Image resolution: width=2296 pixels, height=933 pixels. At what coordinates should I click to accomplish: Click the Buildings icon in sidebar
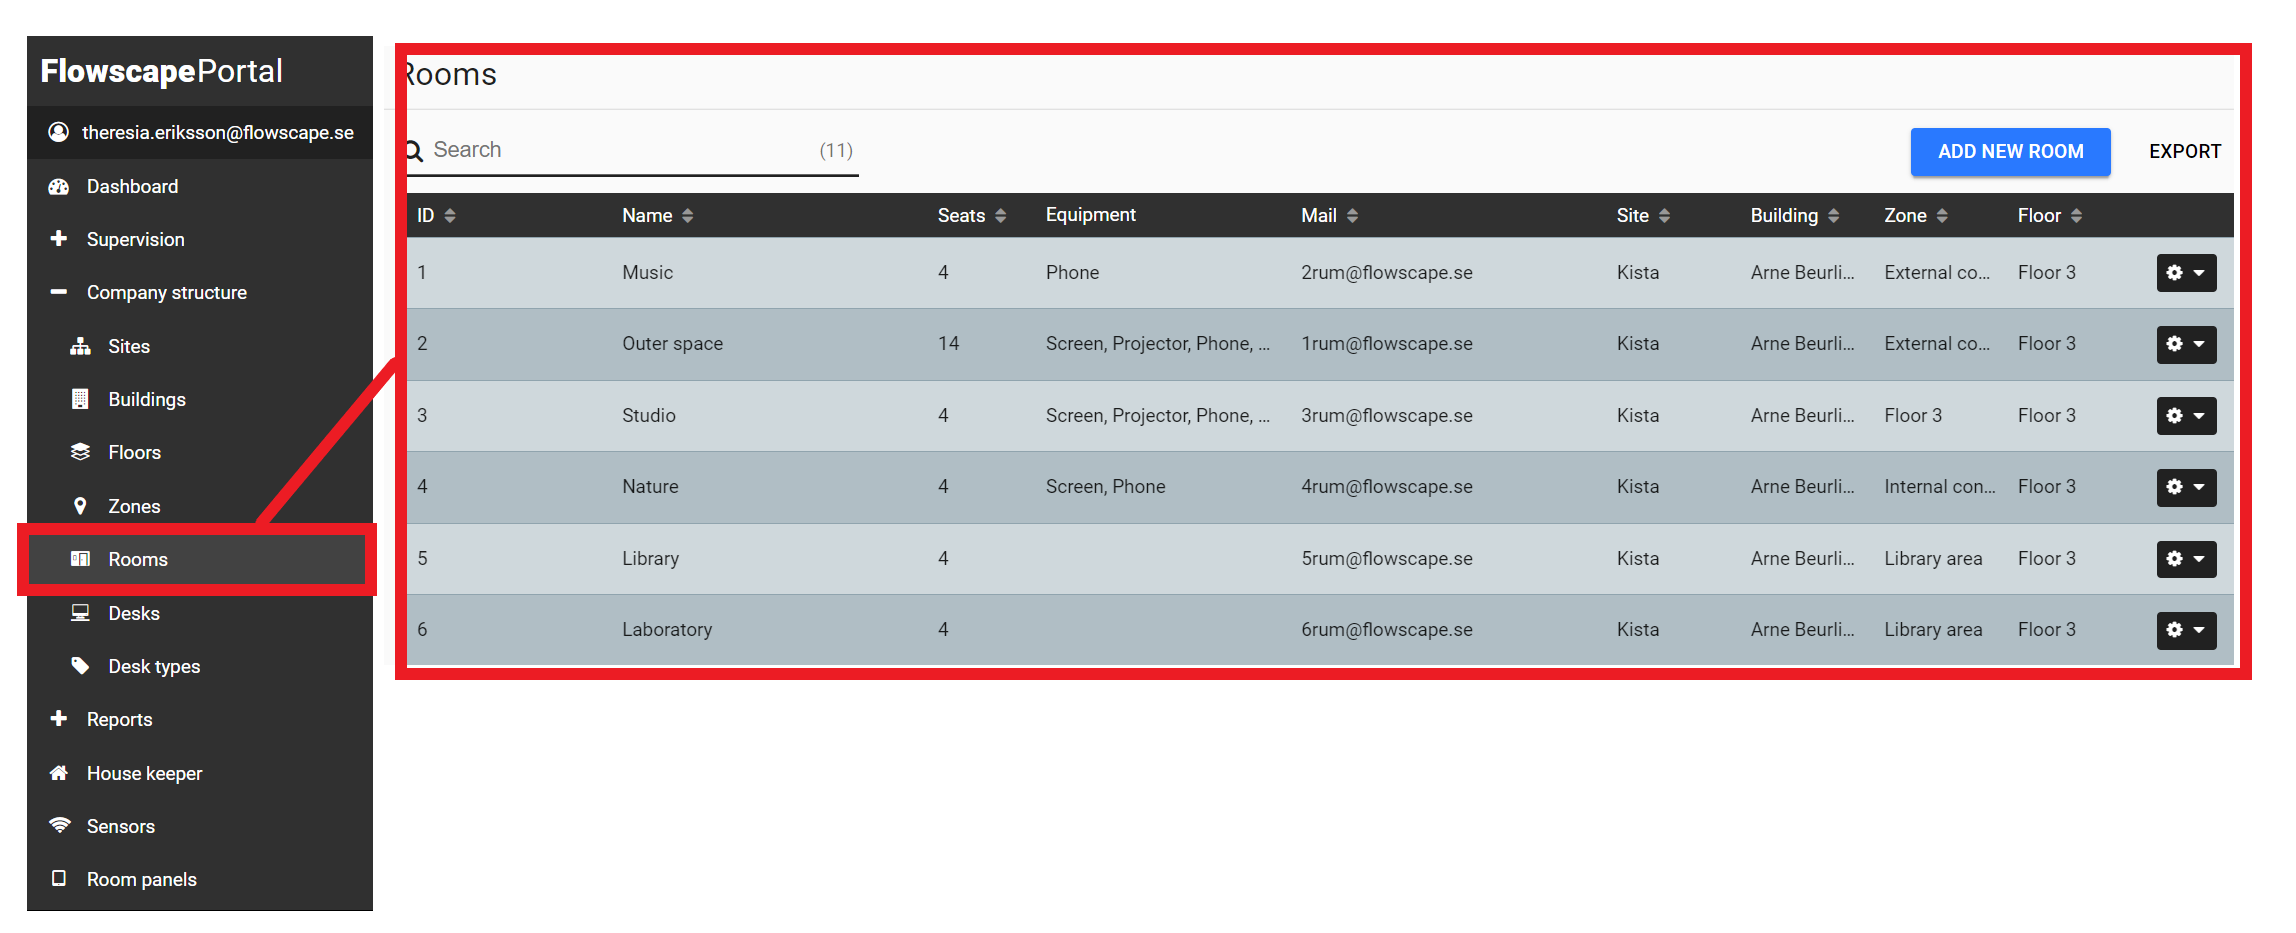[x=80, y=399]
